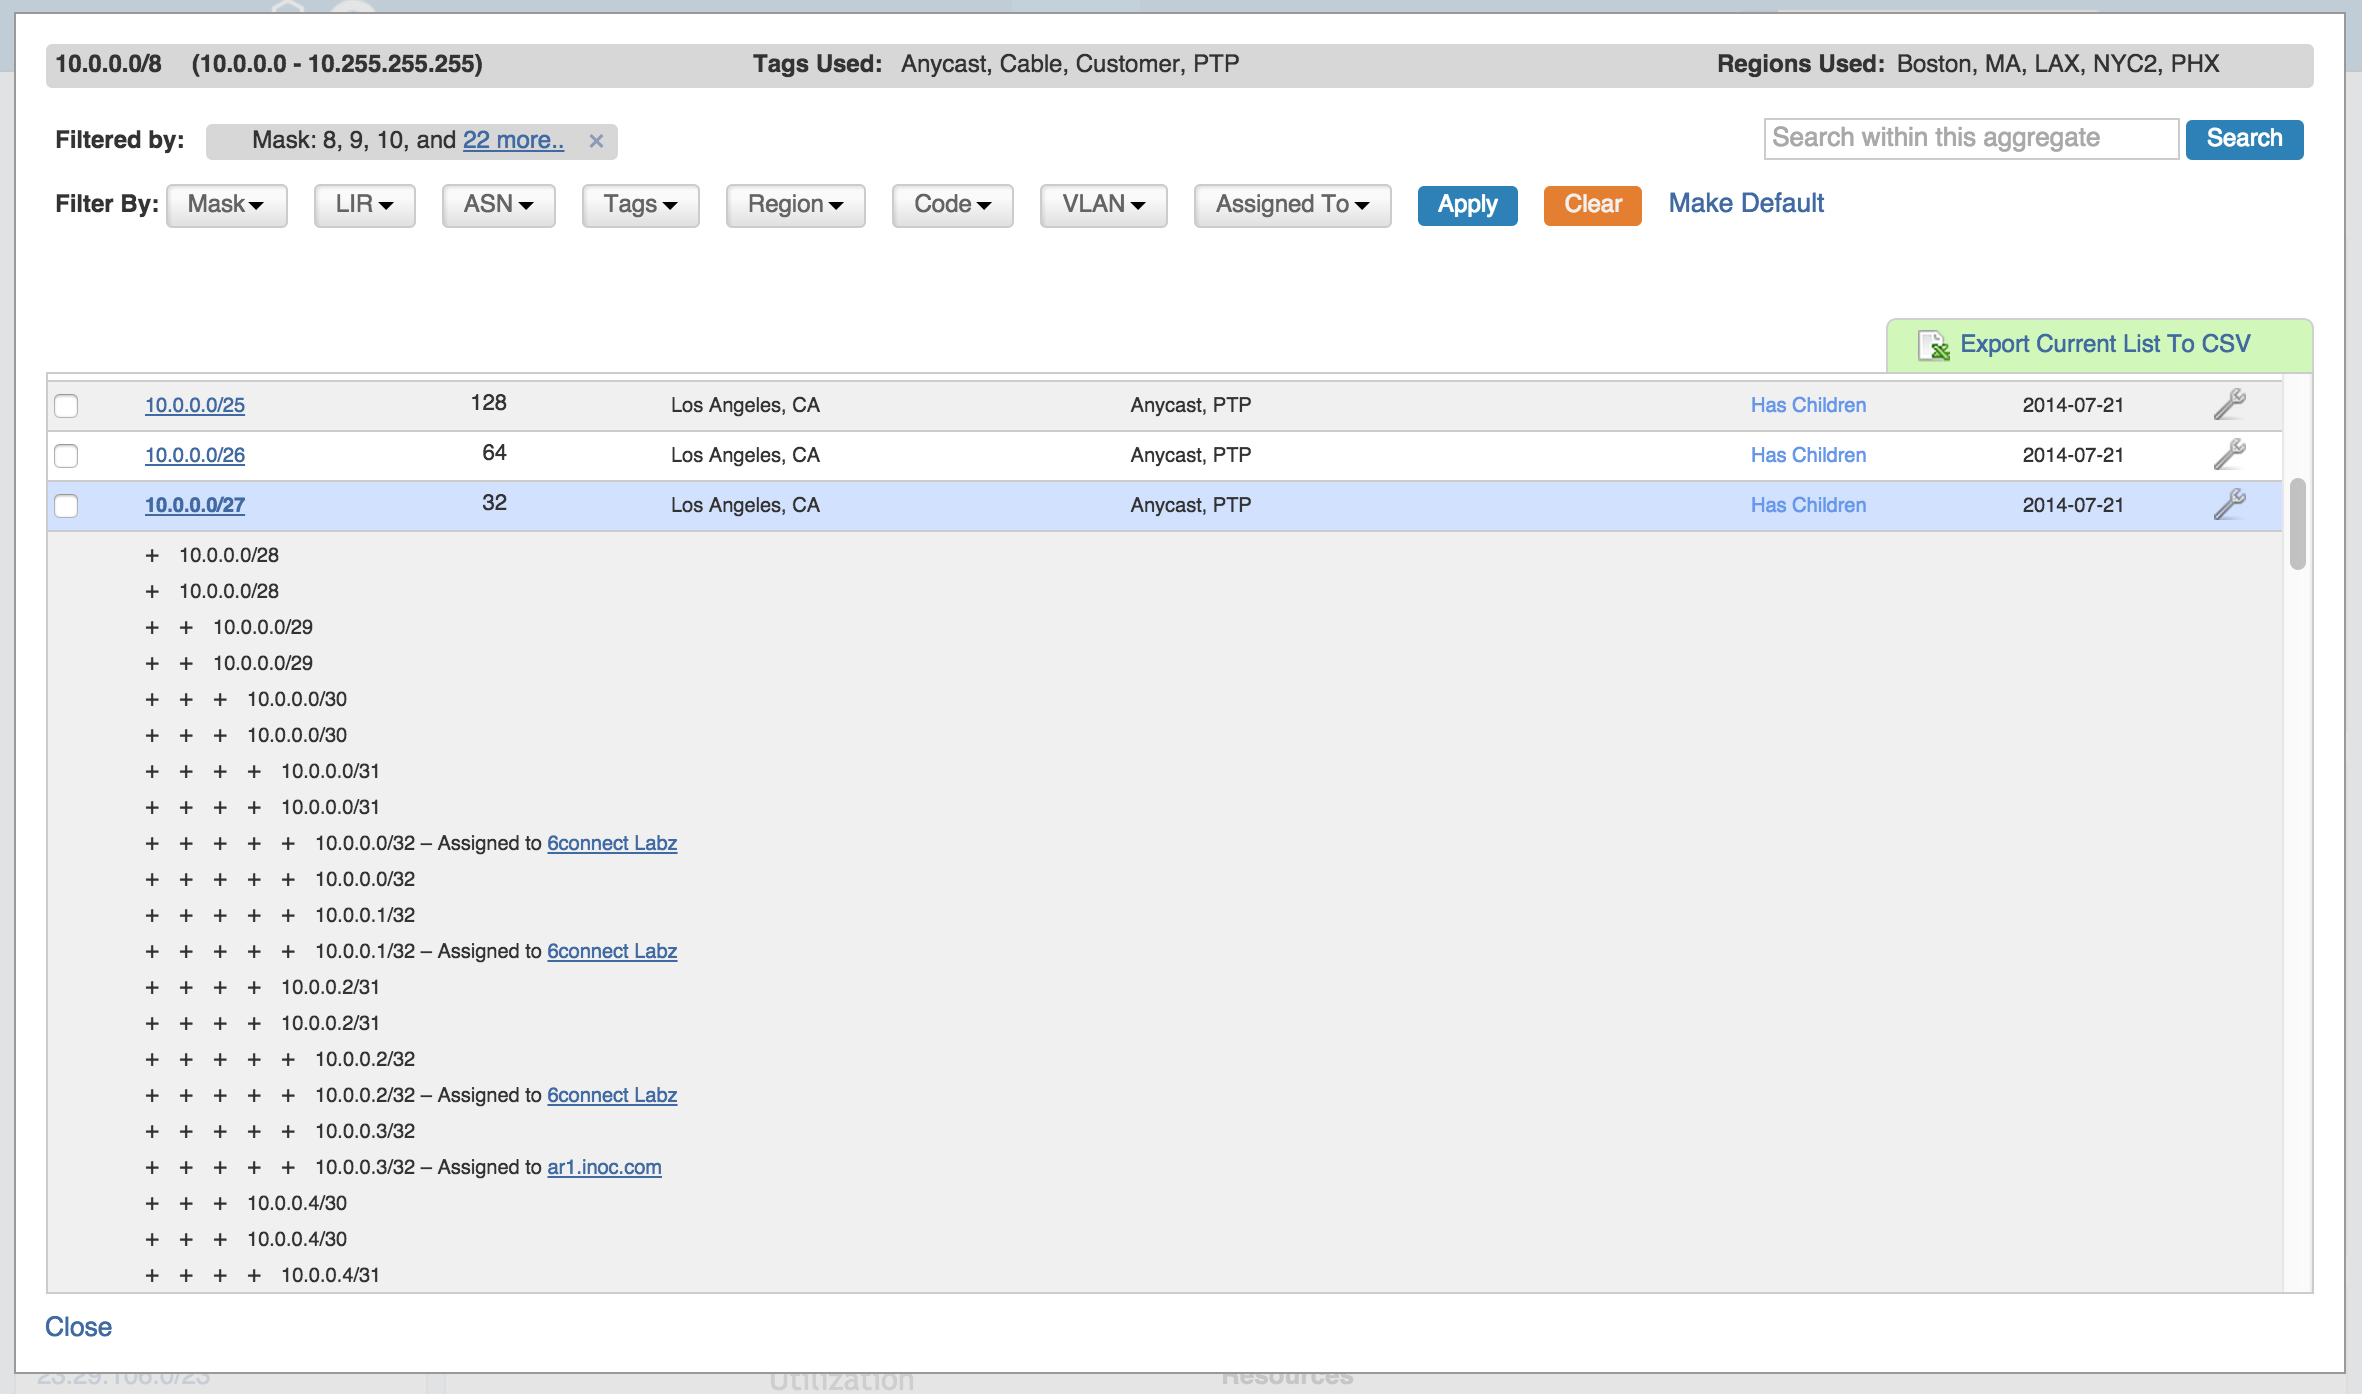Screen dimensions: 2362x1394
Task: Open the Assigned To dropdown
Action: click(1291, 205)
